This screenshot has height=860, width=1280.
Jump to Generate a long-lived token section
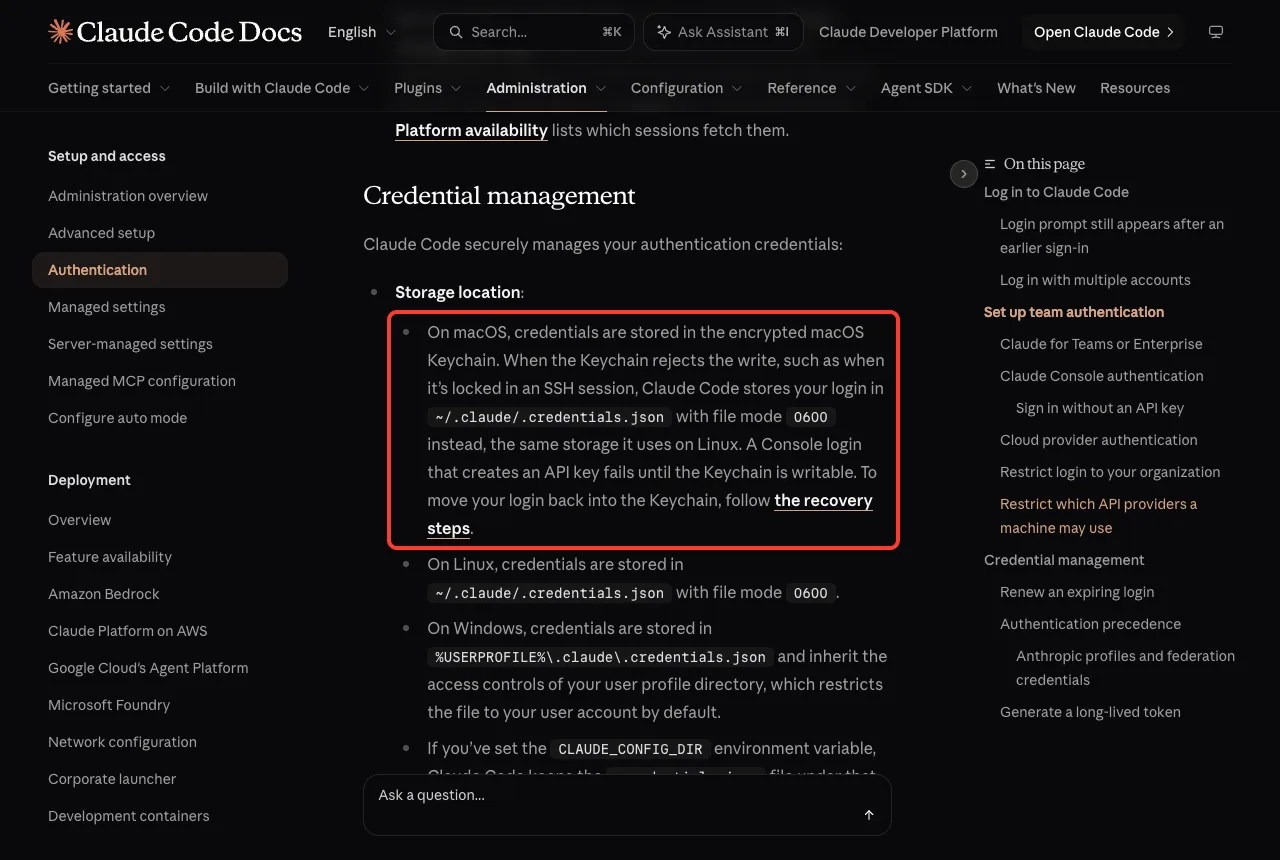tap(1090, 712)
